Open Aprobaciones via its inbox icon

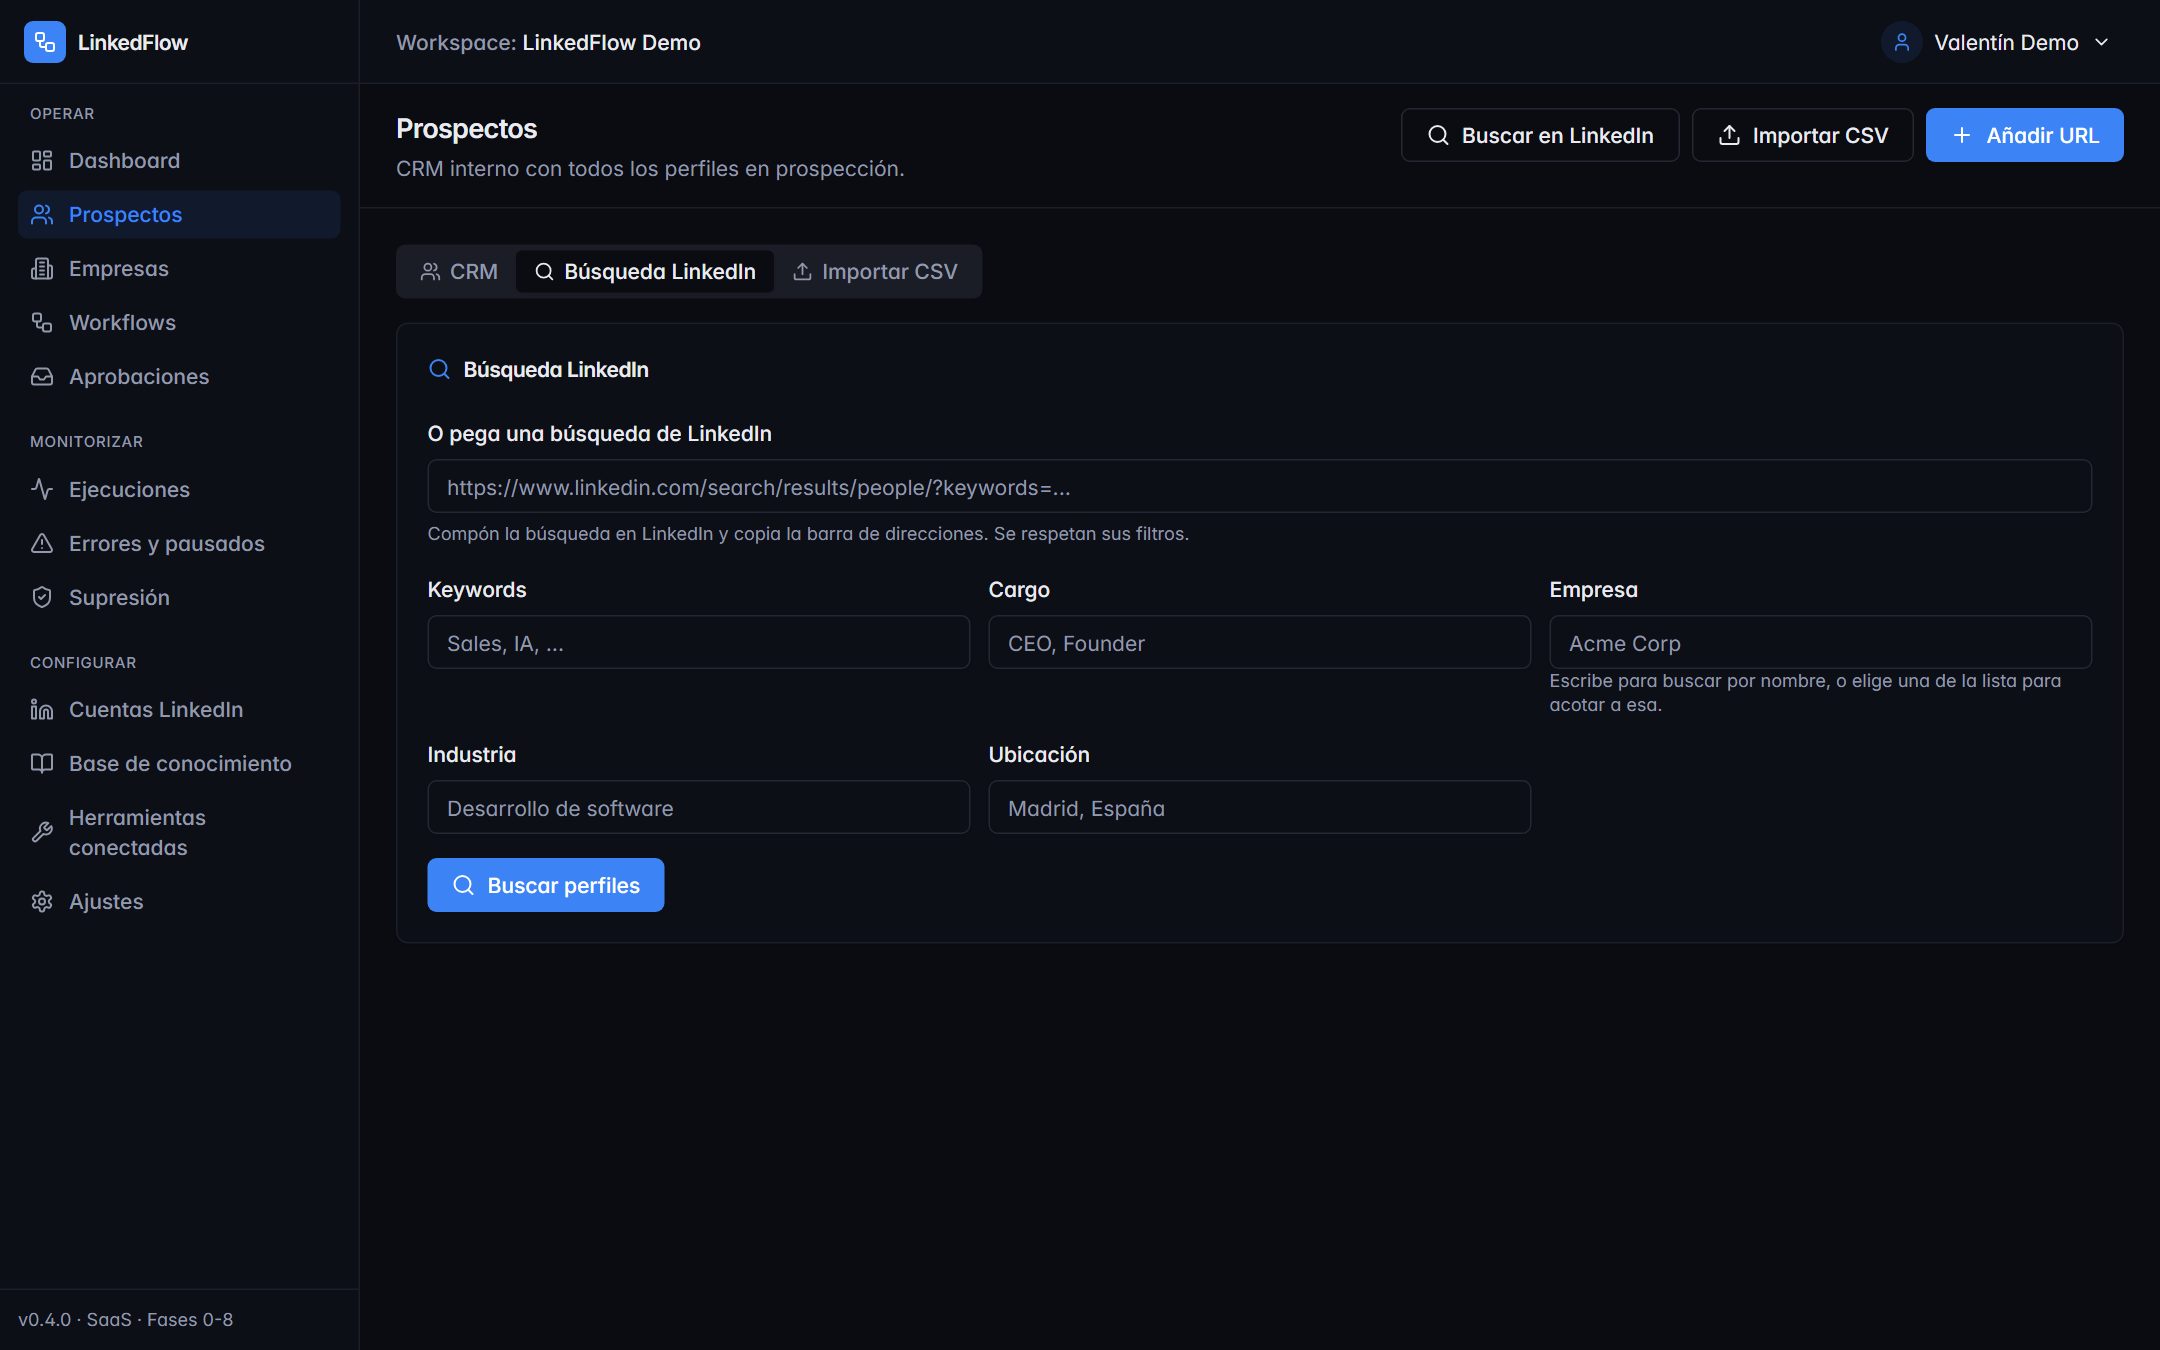point(42,377)
